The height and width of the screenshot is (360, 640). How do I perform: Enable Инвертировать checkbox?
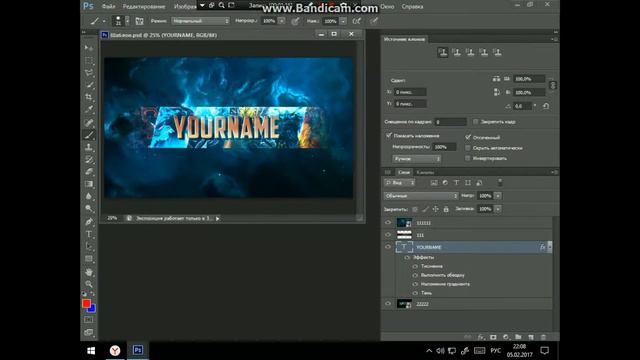pos(468,158)
